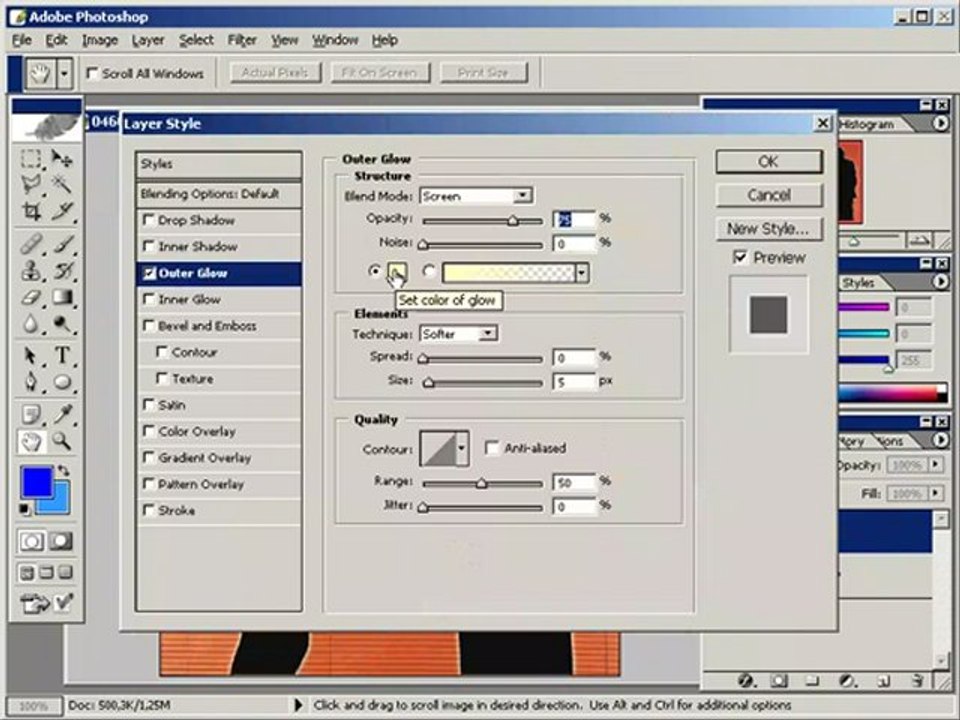
Task: Open the Styles panel flyout menu
Action: tap(940, 282)
